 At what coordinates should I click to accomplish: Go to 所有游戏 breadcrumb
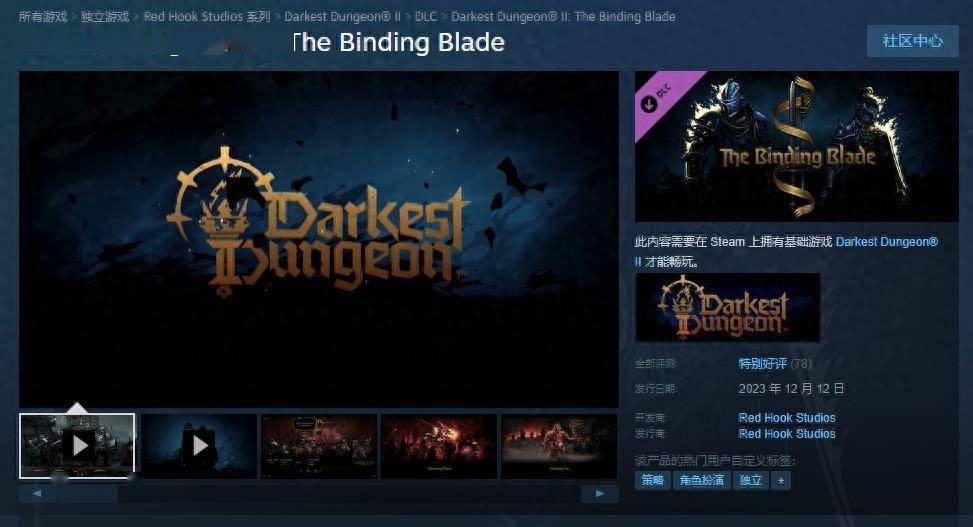click(x=43, y=17)
